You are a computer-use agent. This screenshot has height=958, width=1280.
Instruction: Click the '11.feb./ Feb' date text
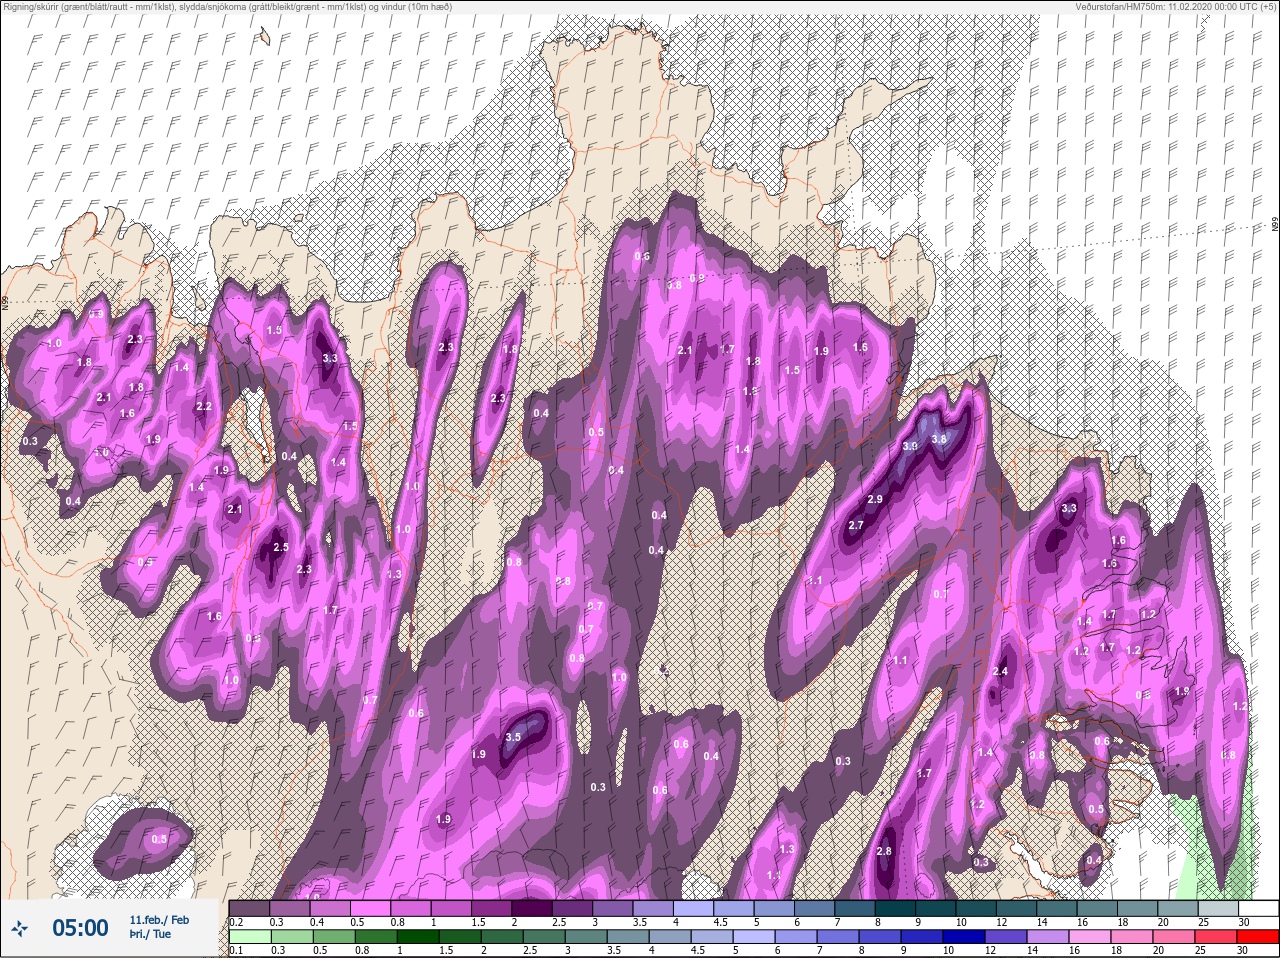pyautogui.click(x=159, y=919)
